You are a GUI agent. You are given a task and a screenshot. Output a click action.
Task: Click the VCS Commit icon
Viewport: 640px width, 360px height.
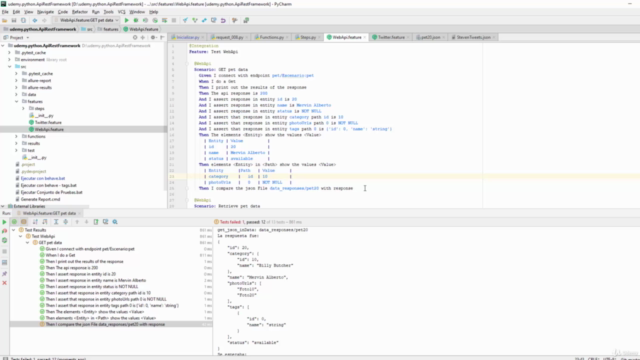point(195,20)
